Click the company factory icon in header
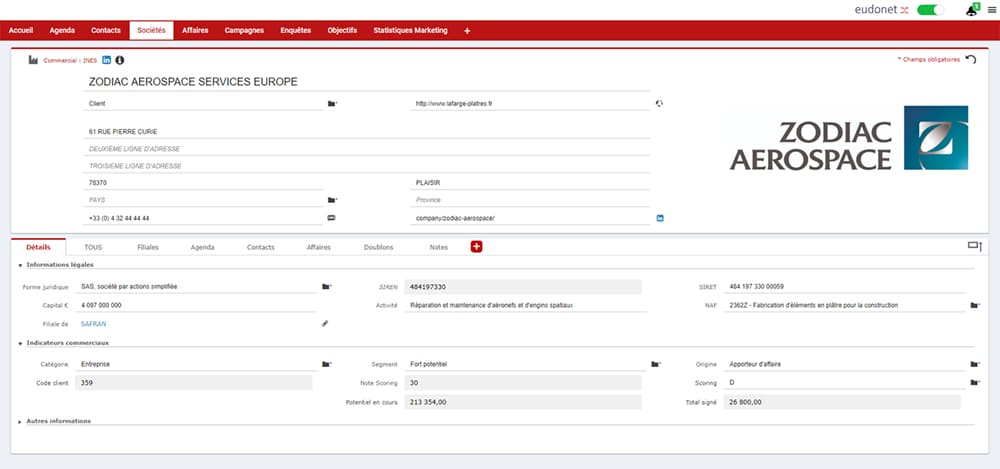The image size is (1000, 469). pos(33,60)
